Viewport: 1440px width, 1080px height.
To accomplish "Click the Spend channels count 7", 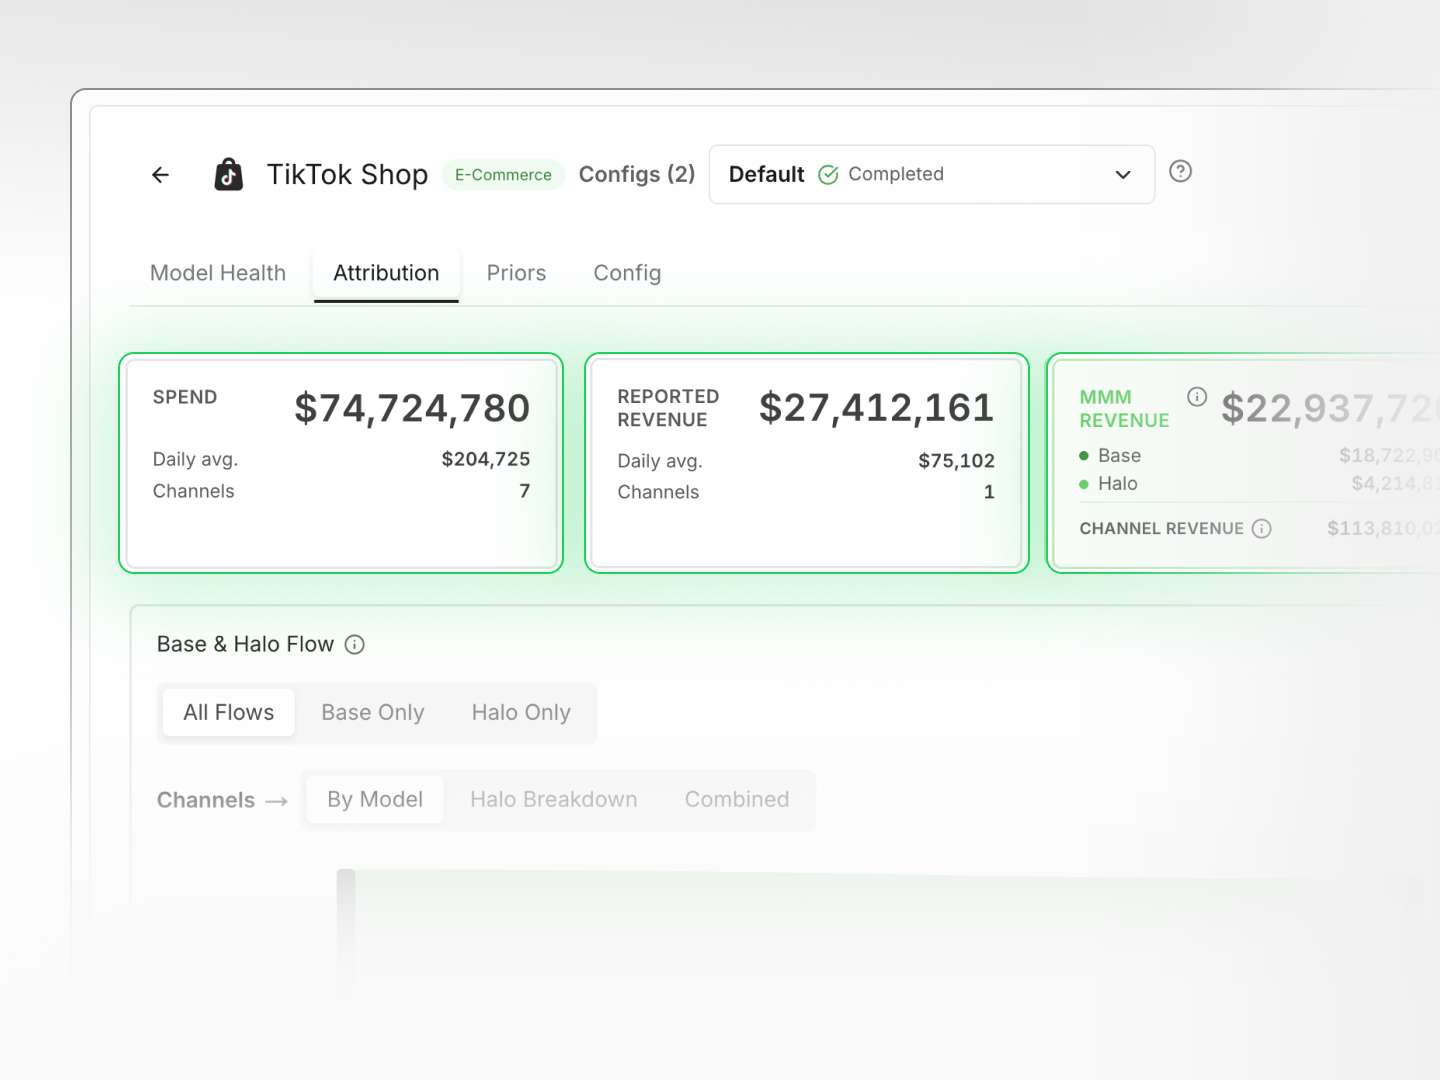I will pyautogui.click(x=525, y=491).
